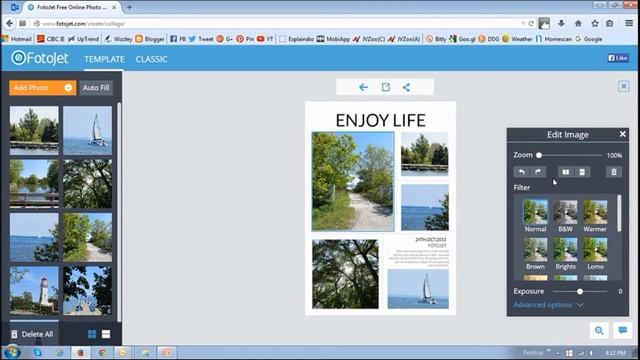Rotate image left in Edit Image panel

click(522, 172)
